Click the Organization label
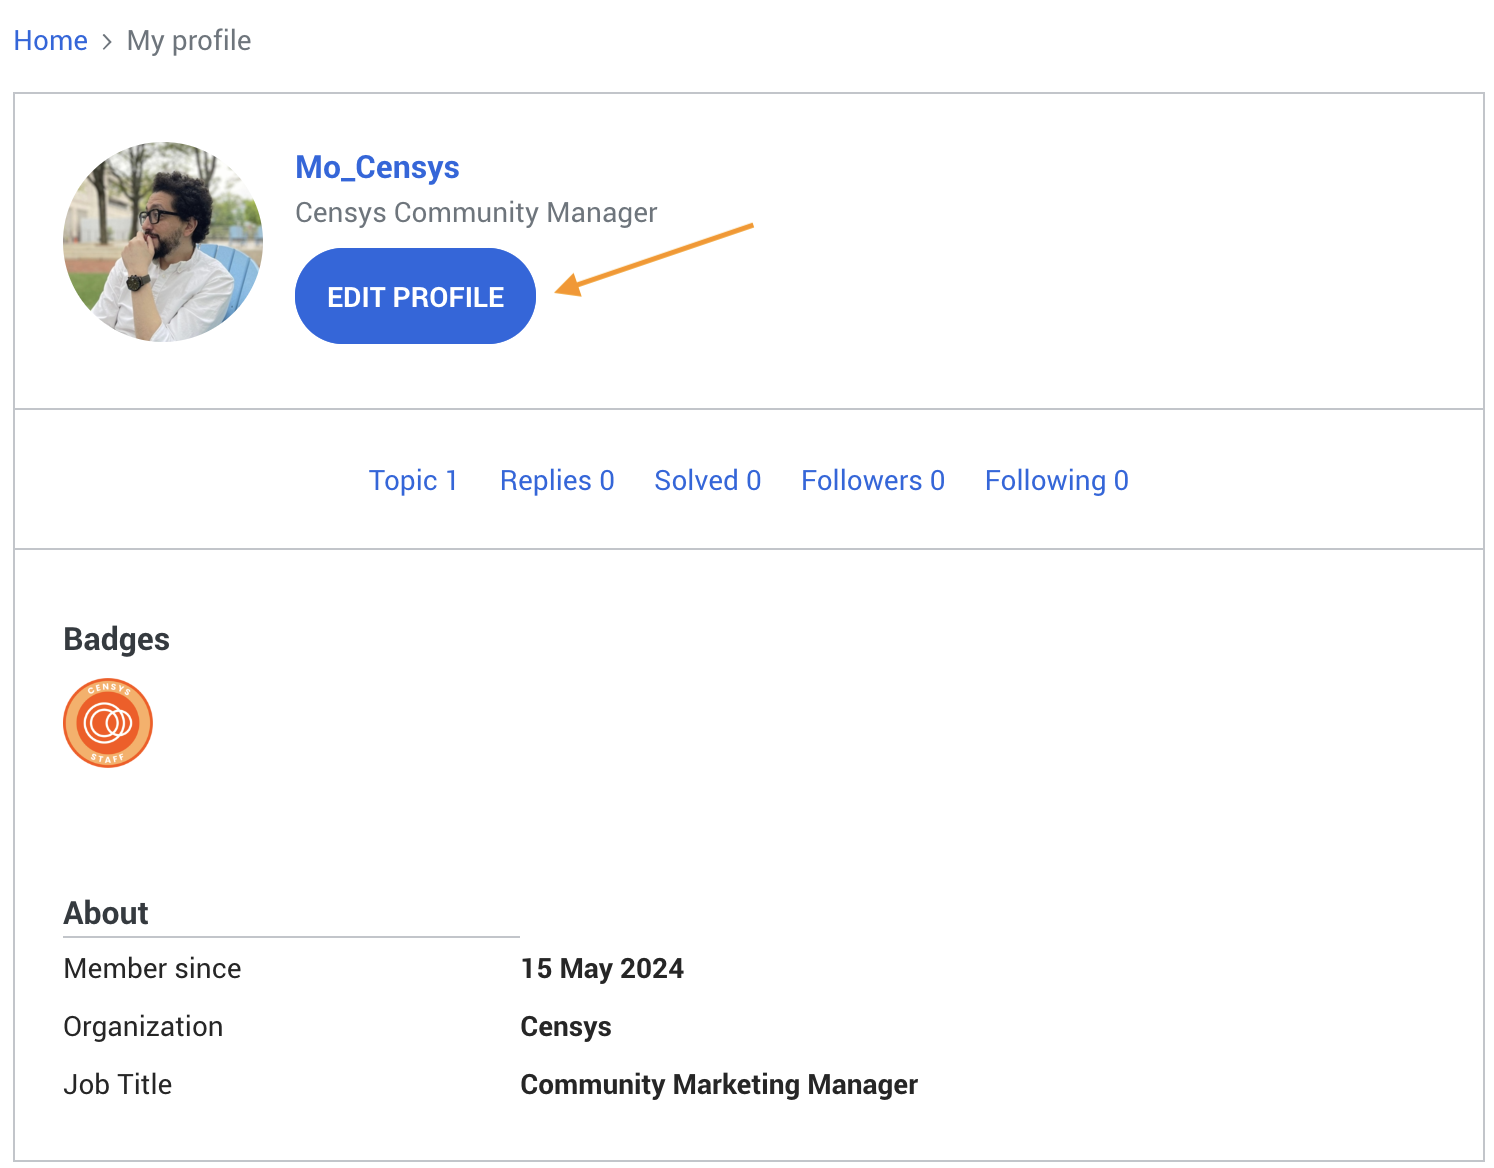 tap(143, 1027)
